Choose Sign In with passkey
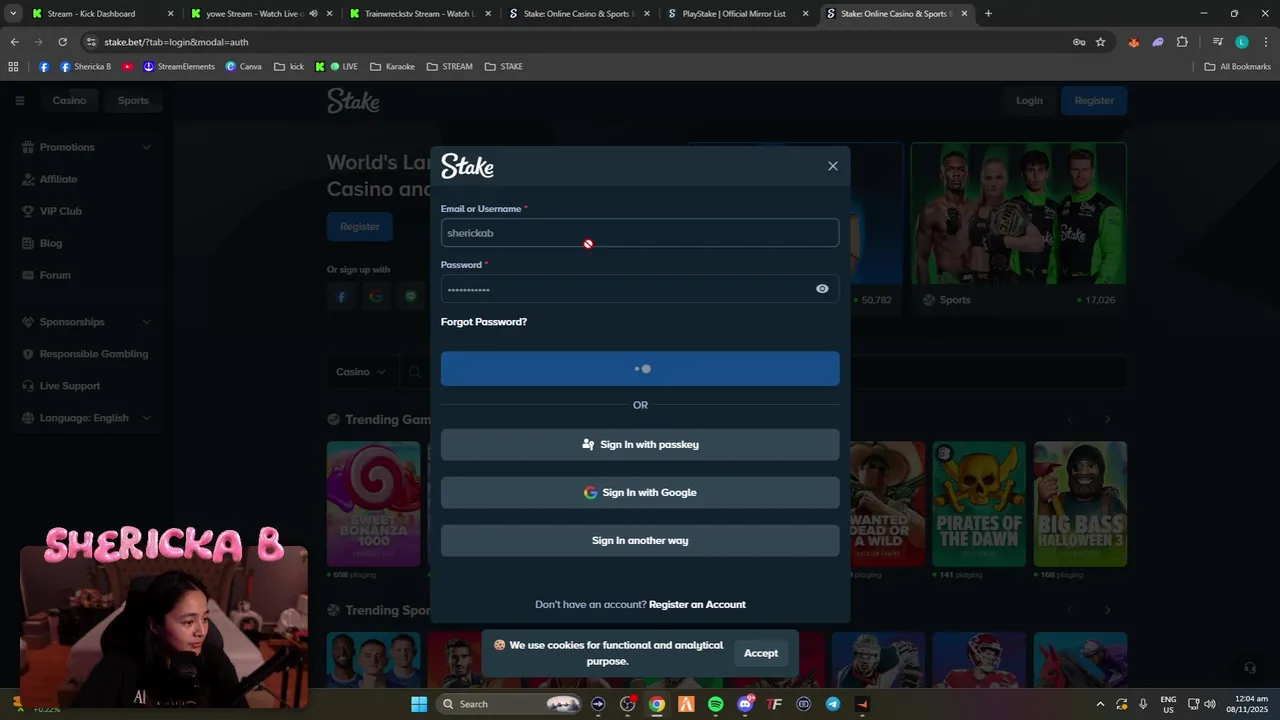Image resolution: width=1280 pixels, height=720 pixels. (640, 445)
